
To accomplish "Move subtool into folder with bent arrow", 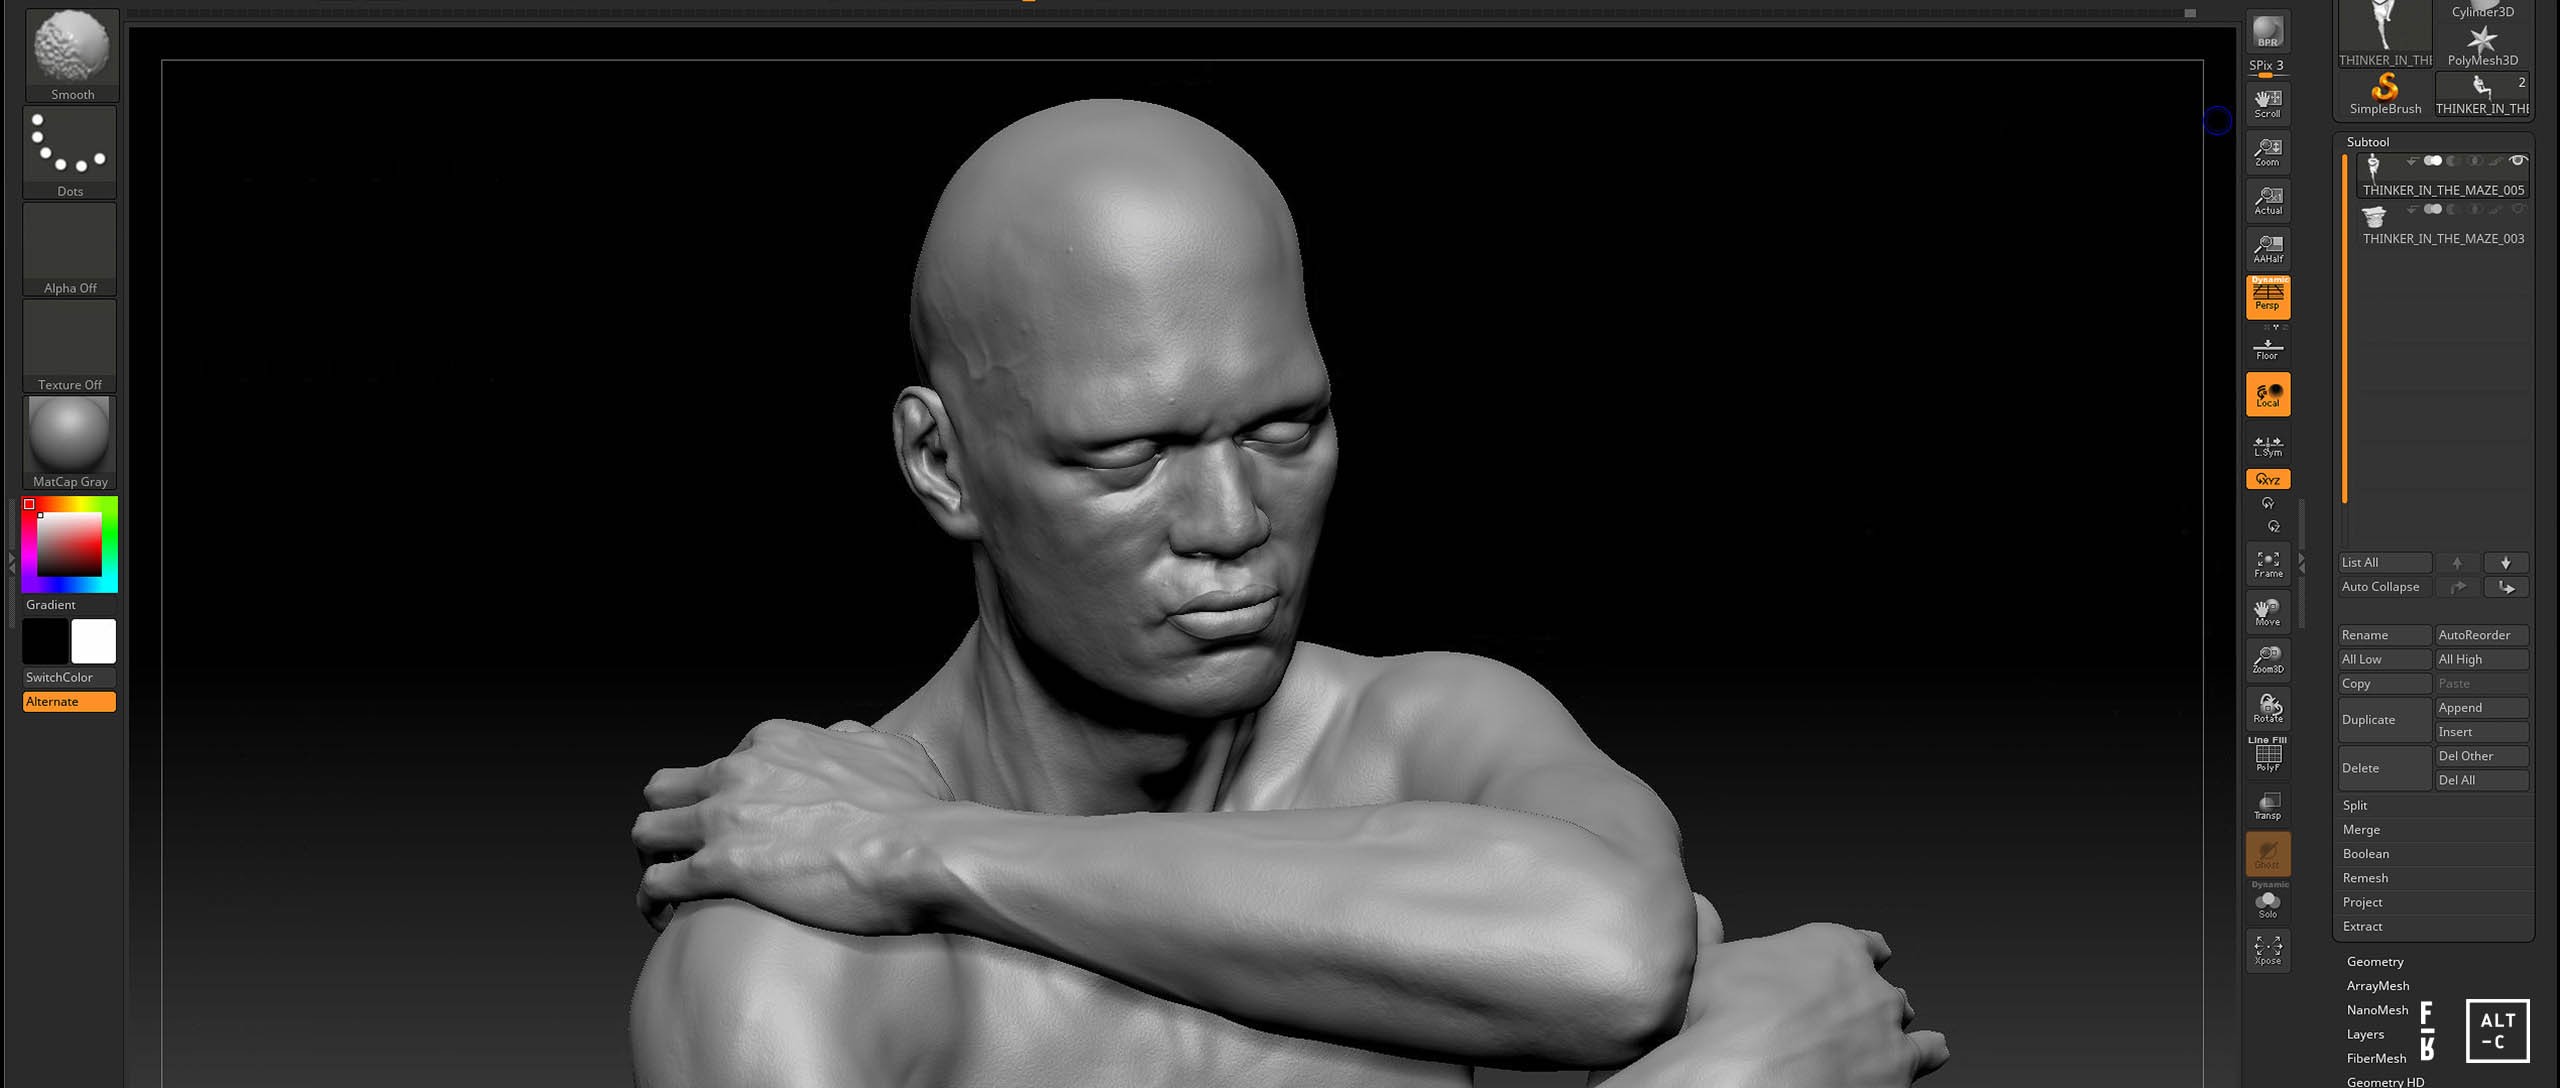I will [2506, 587].
